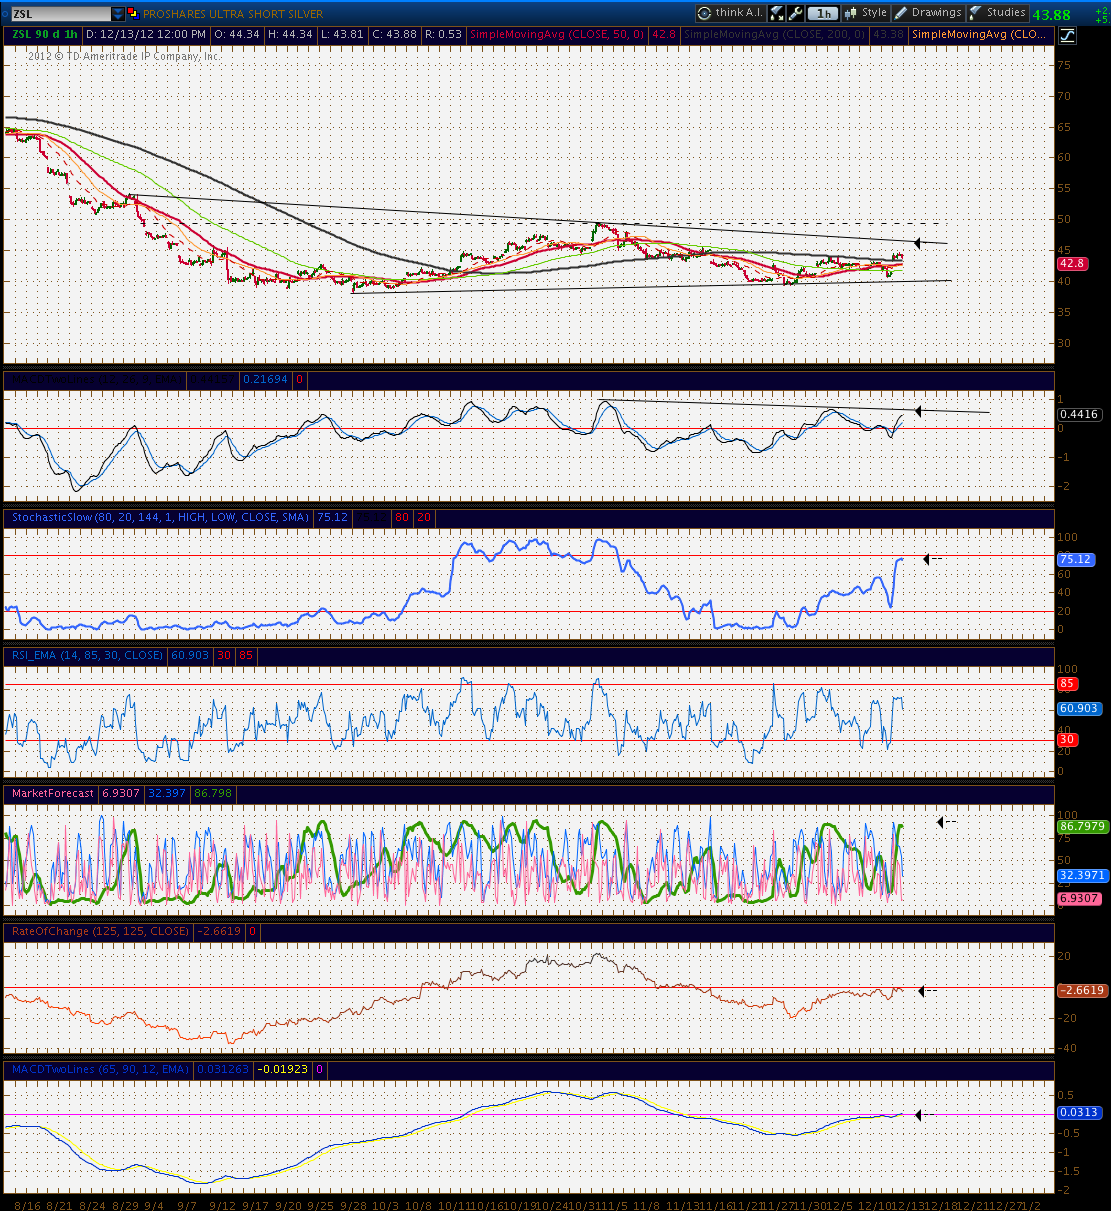Click the range value 'R: 0.53'
Screen dimensions: 1111x1211
[x=443, y=34]
